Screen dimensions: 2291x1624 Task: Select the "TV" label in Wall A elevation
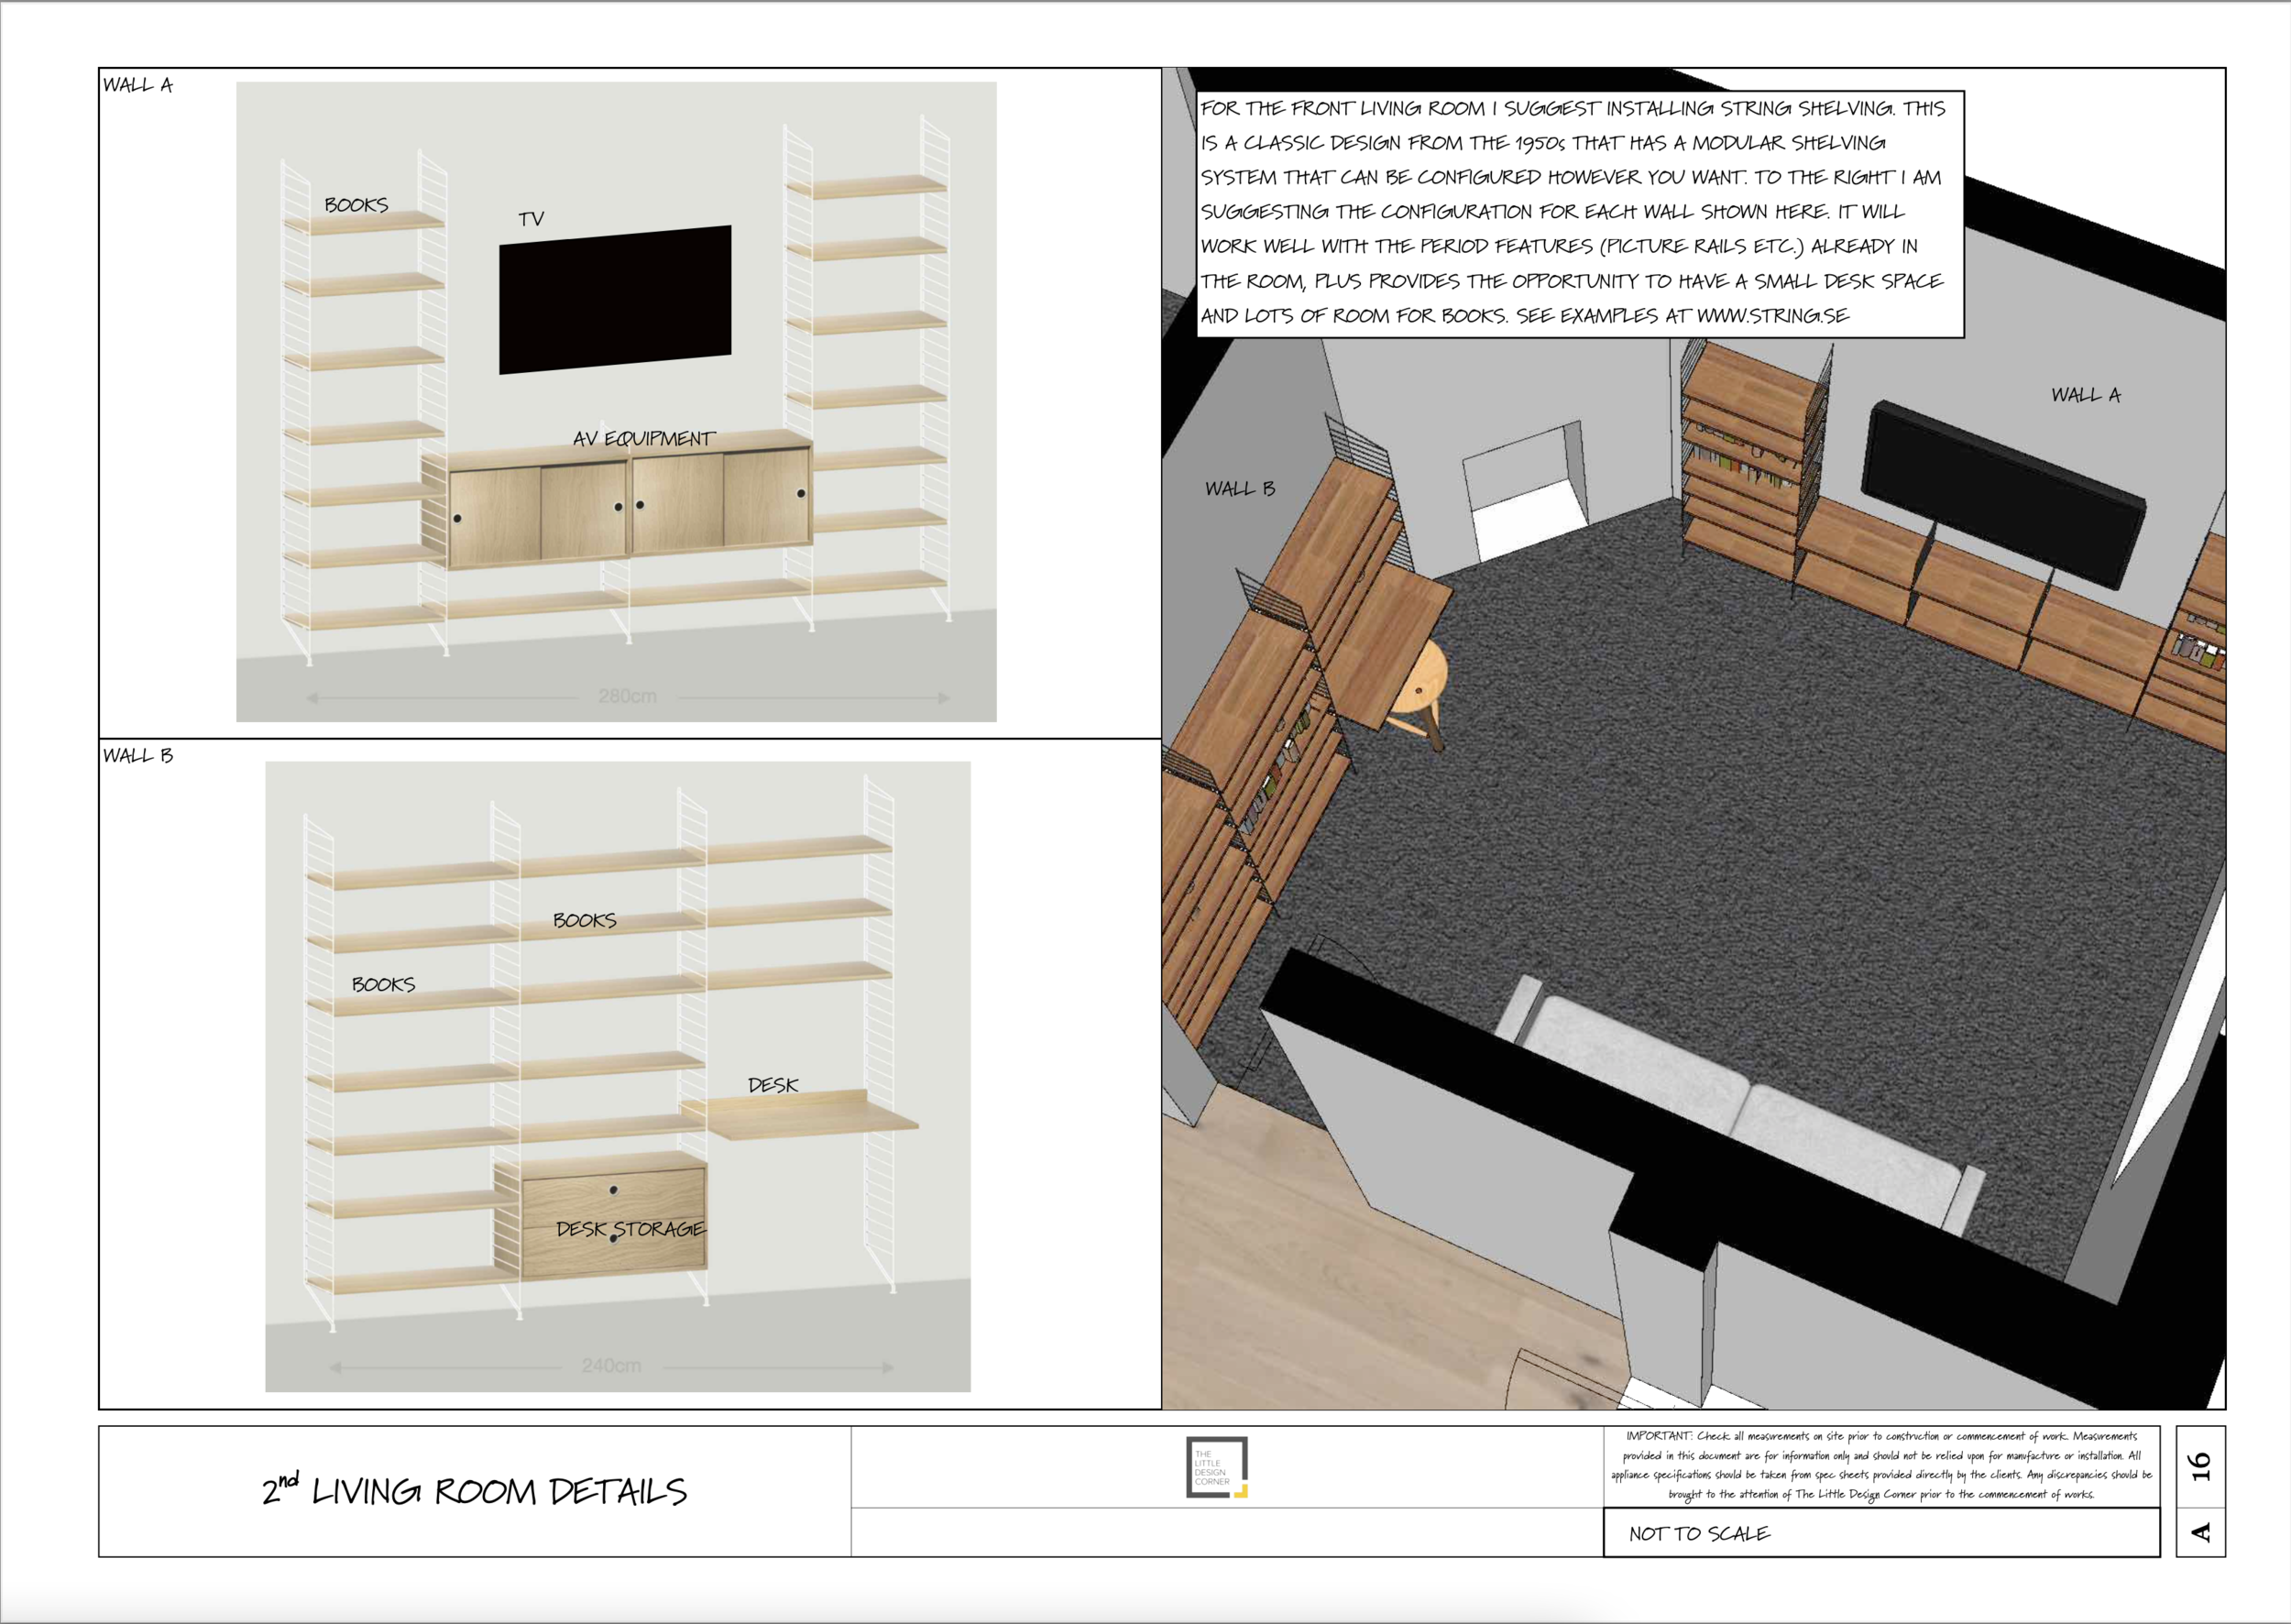click(531, 218)
